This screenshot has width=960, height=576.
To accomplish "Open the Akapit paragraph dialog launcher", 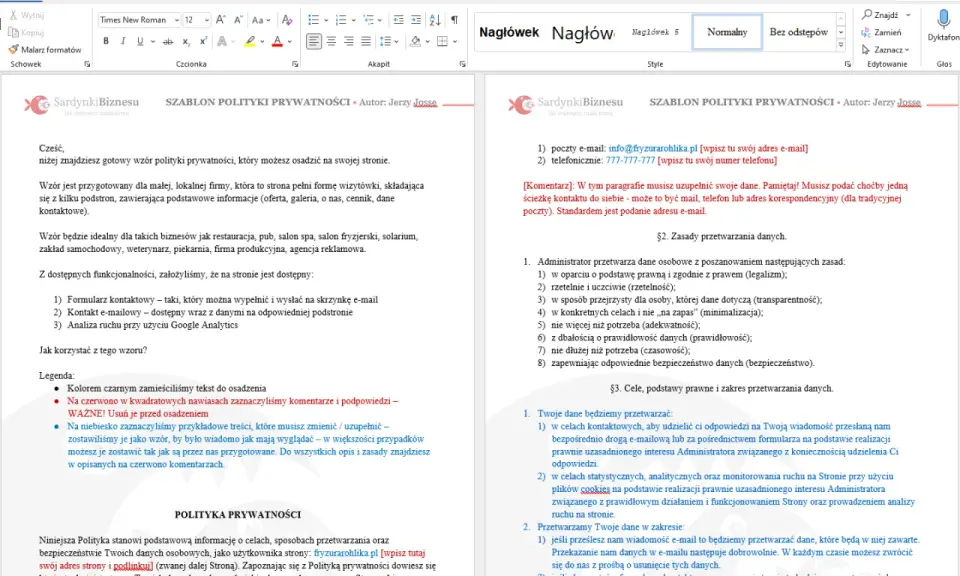I will [x=462, y=64].
